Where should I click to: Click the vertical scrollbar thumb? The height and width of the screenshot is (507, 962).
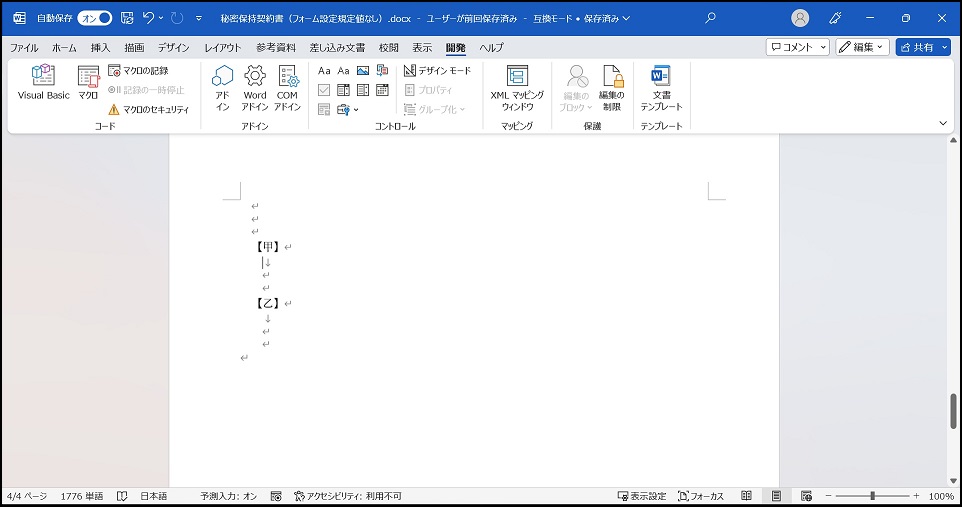click(953, 411)
